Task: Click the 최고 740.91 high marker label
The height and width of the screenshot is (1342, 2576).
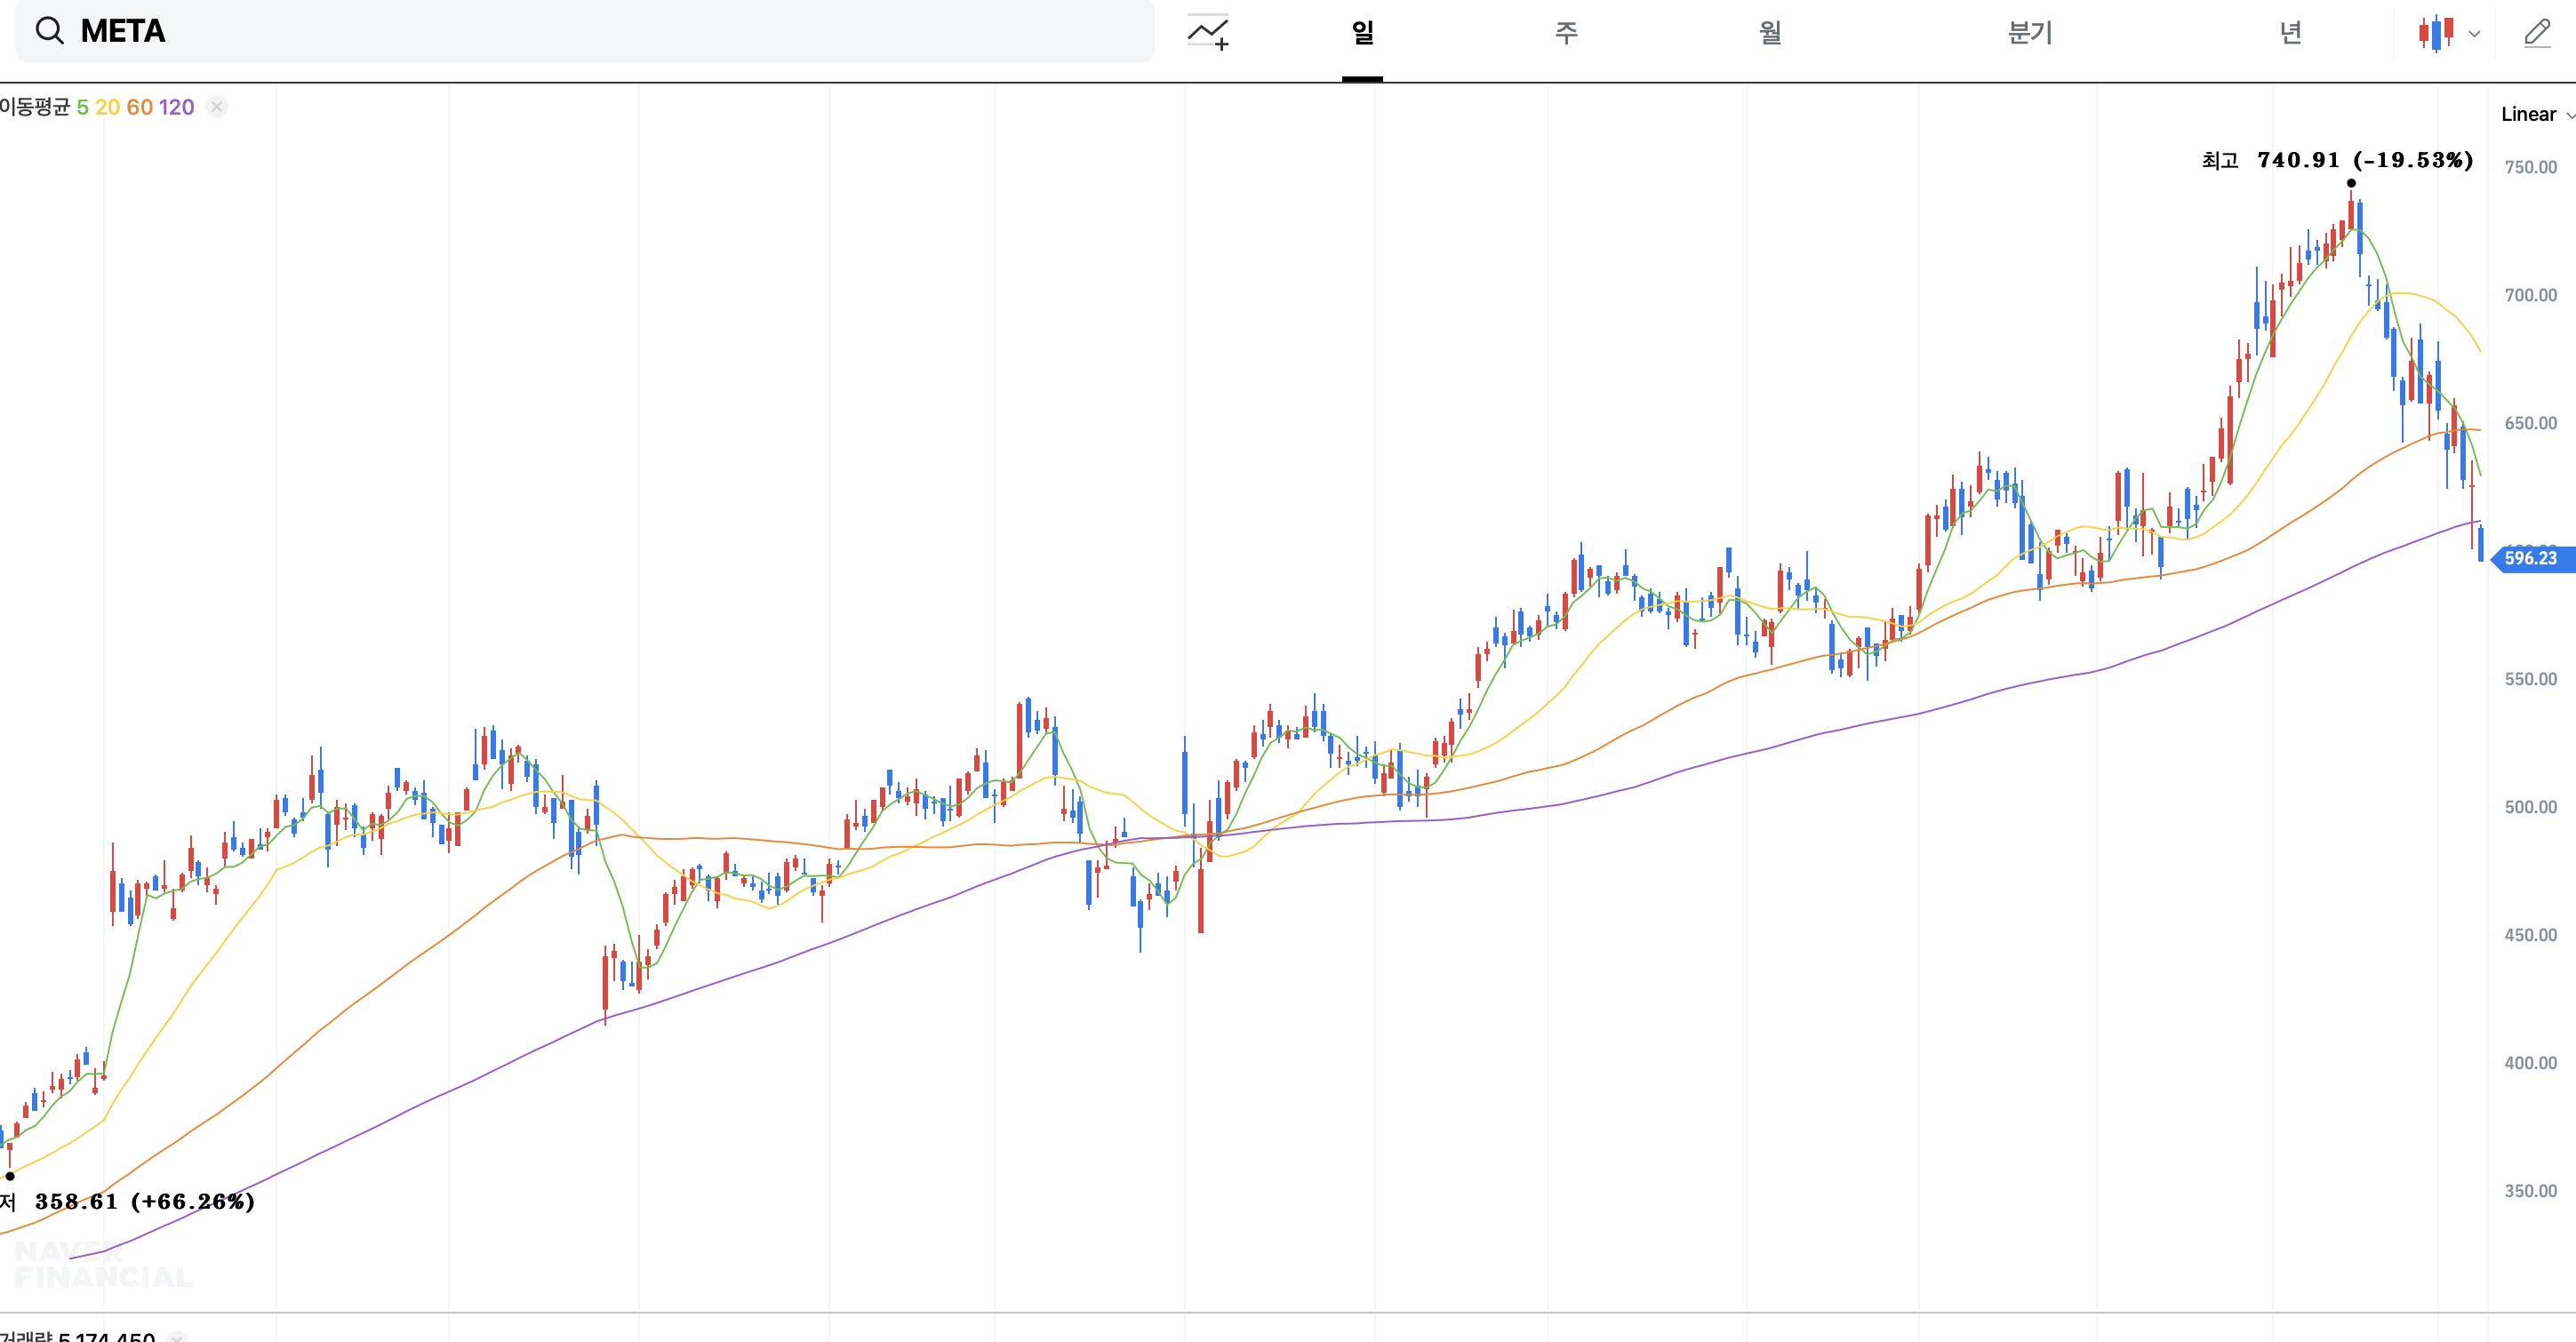Action: coord(2337,160)
